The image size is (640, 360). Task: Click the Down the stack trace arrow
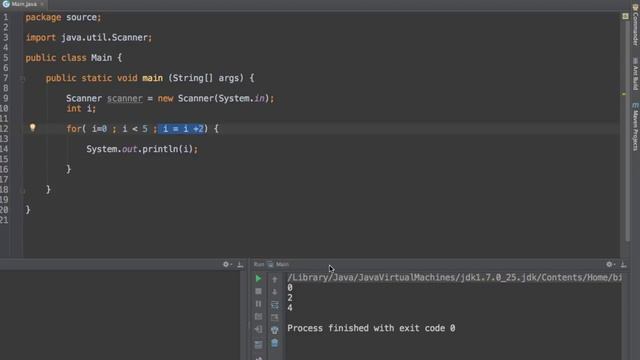coord(275,292)
